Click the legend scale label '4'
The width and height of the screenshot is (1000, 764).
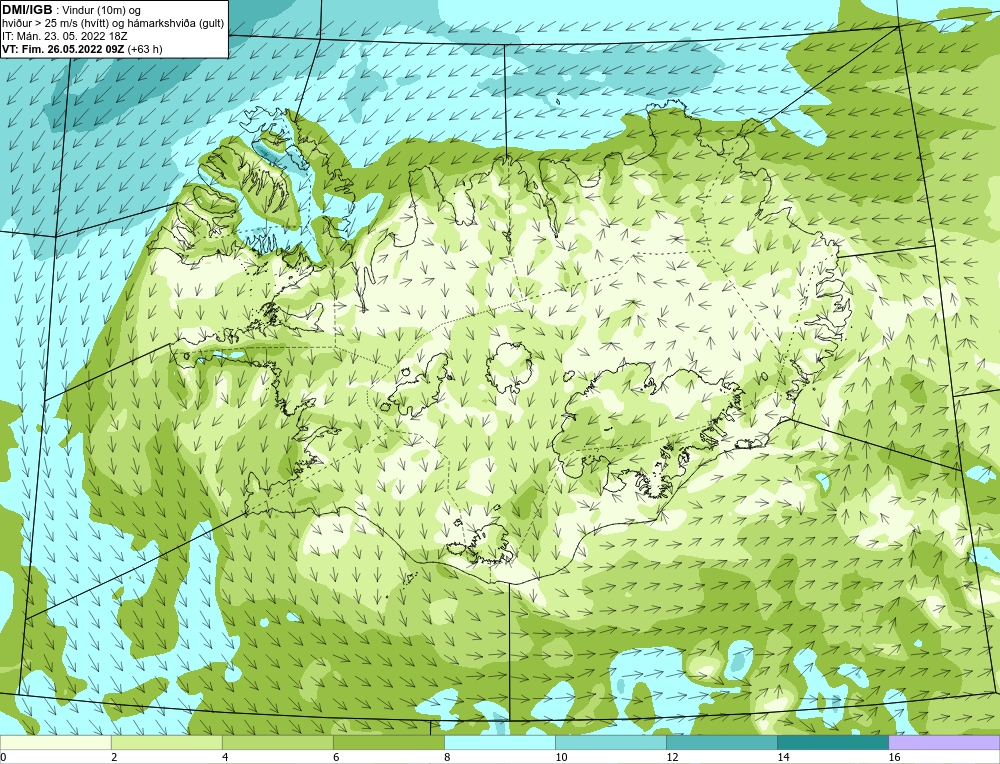coord(225,757)
